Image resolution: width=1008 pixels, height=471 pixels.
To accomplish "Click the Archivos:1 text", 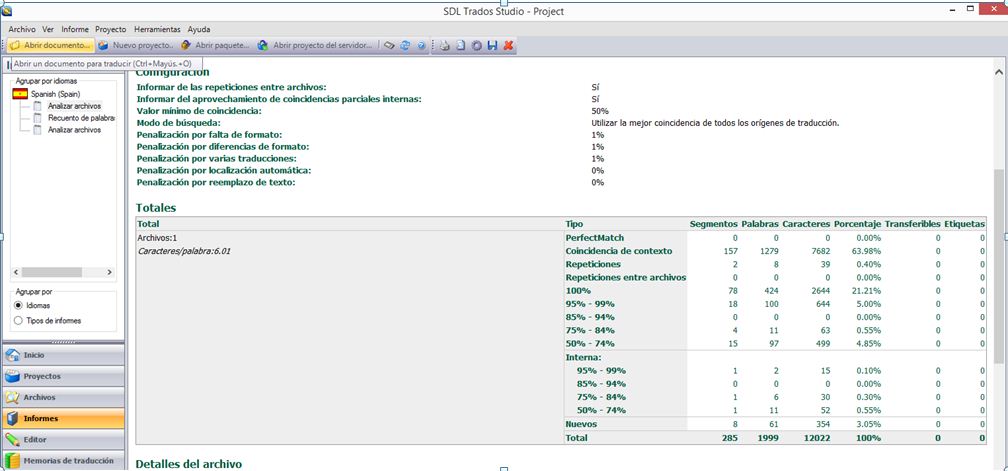I will (x=158, y=238).
